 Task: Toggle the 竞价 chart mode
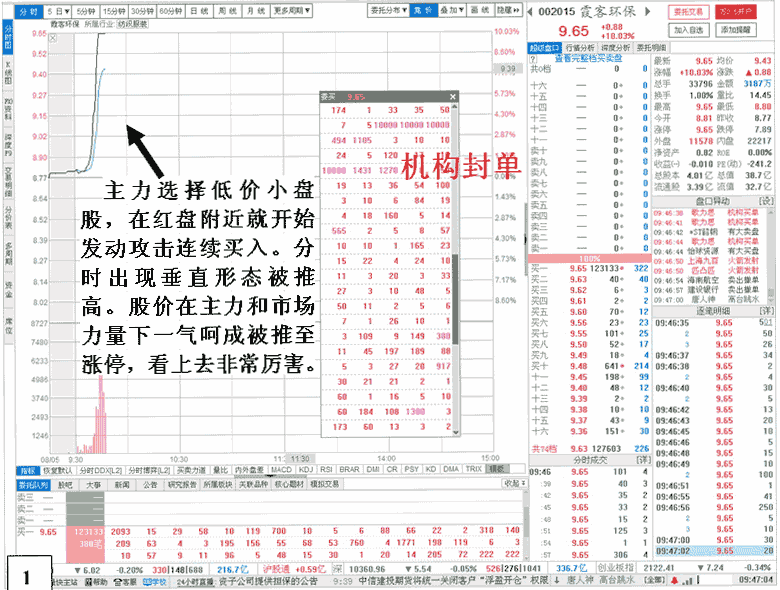423,10
